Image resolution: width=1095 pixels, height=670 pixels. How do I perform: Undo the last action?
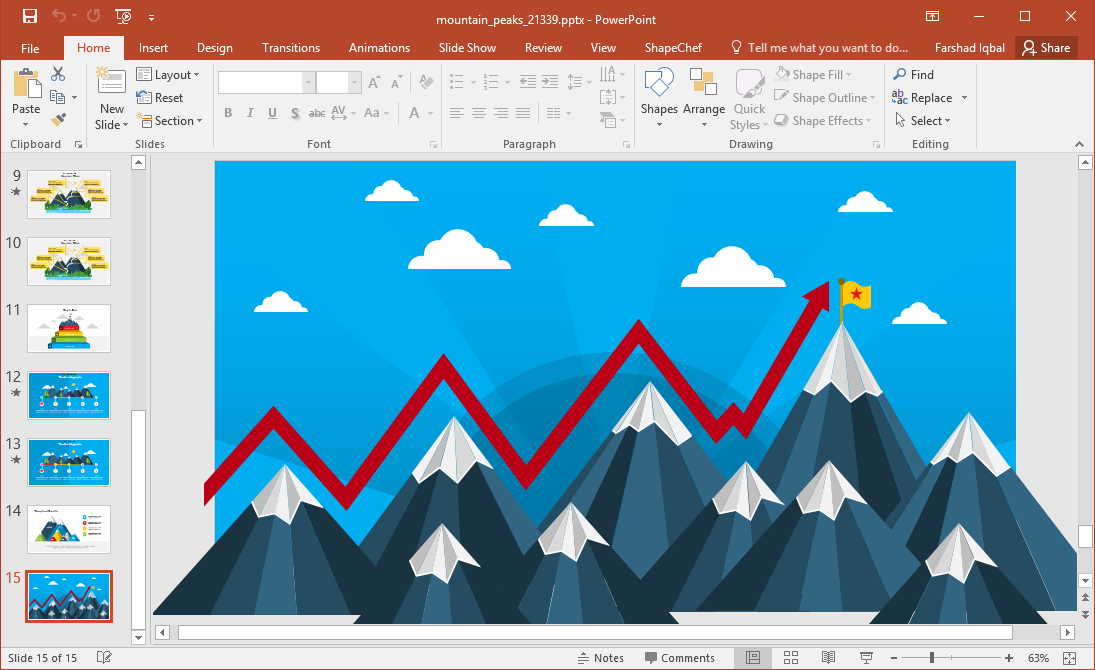pos(59,16)
